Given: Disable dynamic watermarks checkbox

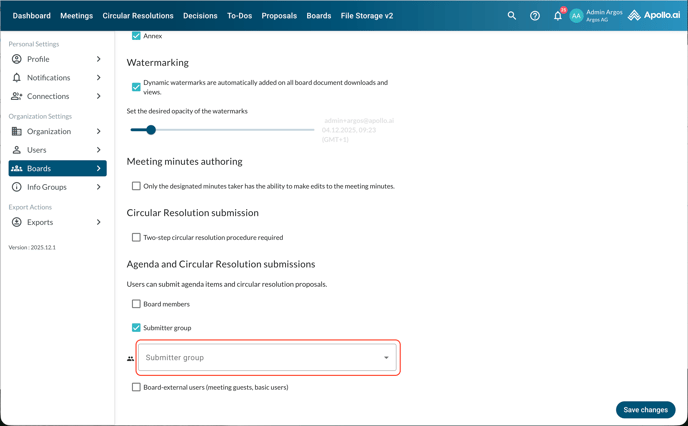Looking at the screenshot, I should click(x=136, y=87).
